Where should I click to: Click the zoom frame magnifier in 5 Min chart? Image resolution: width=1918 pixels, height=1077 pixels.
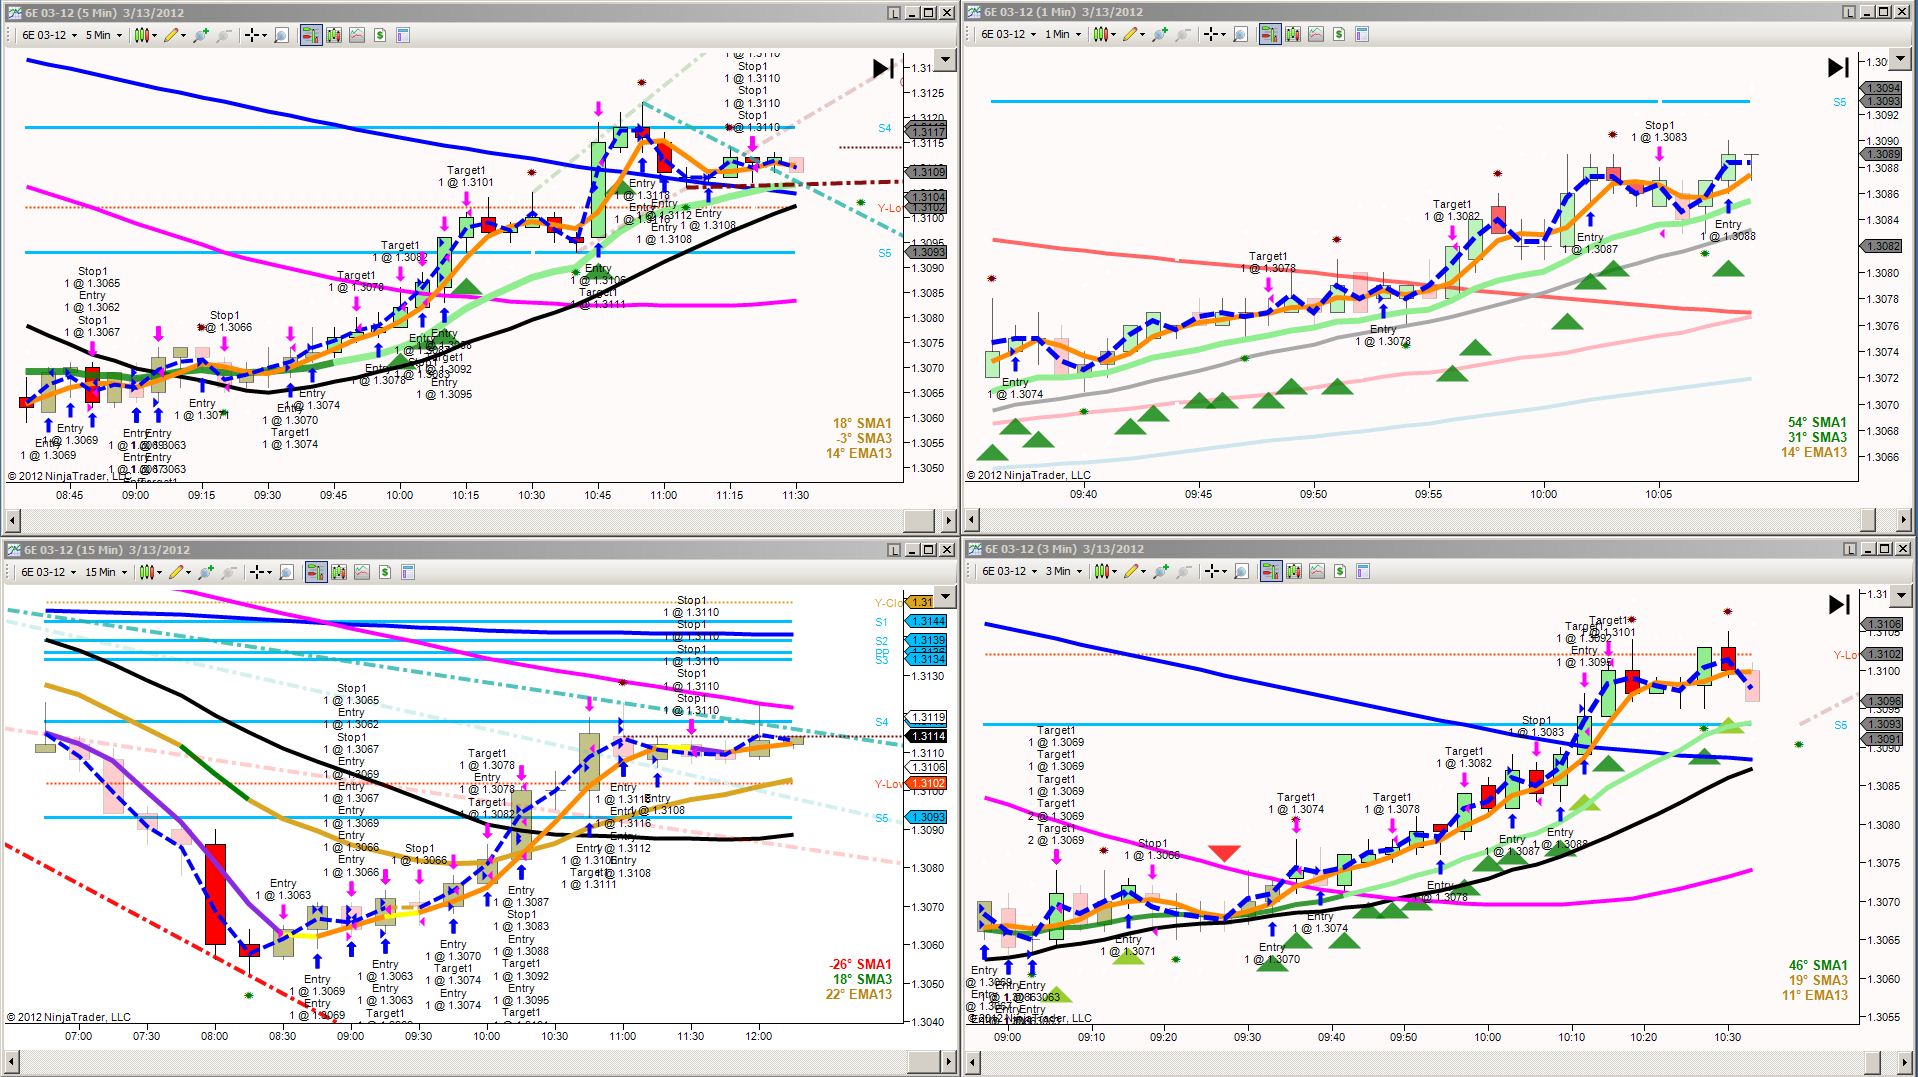(282, 35)
